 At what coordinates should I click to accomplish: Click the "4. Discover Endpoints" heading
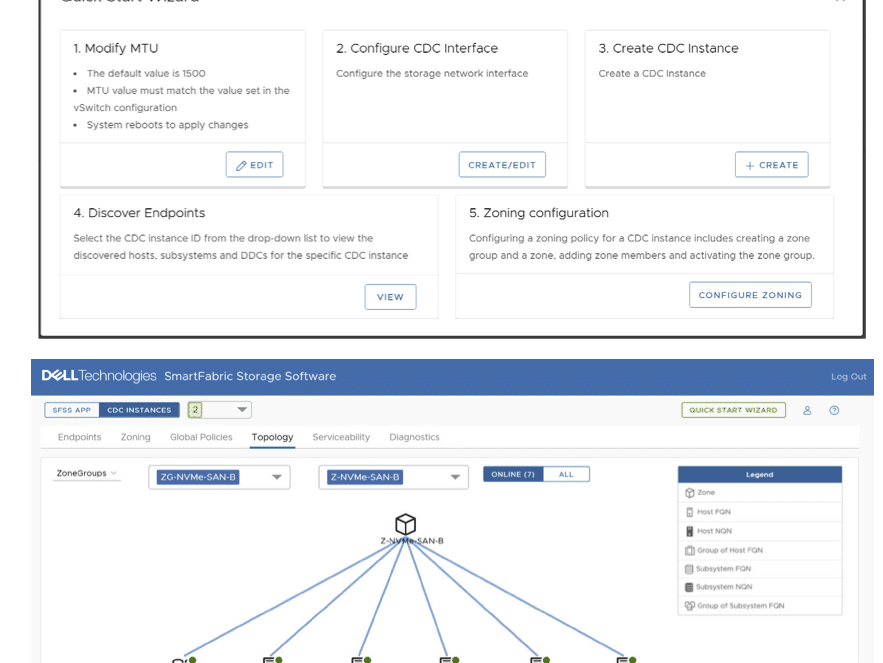click(139, 213)
